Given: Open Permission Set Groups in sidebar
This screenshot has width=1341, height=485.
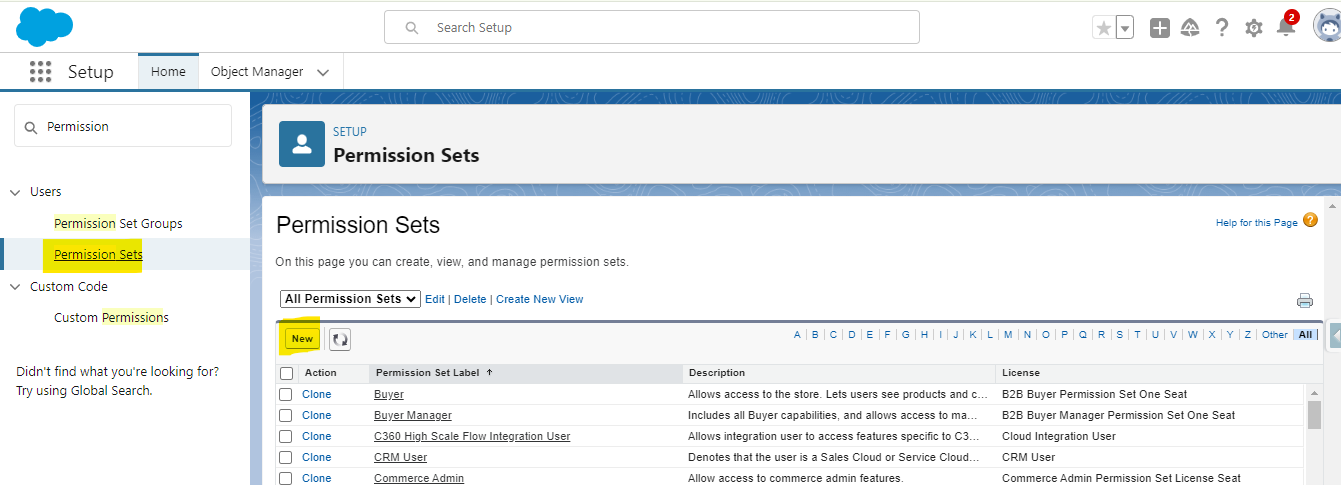Looking at the screenshot, I should click(118, 223).
